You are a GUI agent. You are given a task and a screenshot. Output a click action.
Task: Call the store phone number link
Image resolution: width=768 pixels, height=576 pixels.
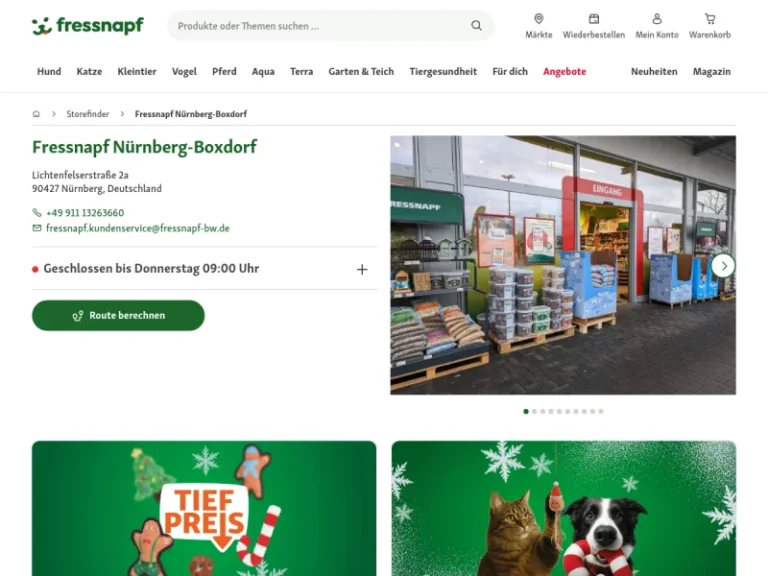85,213
